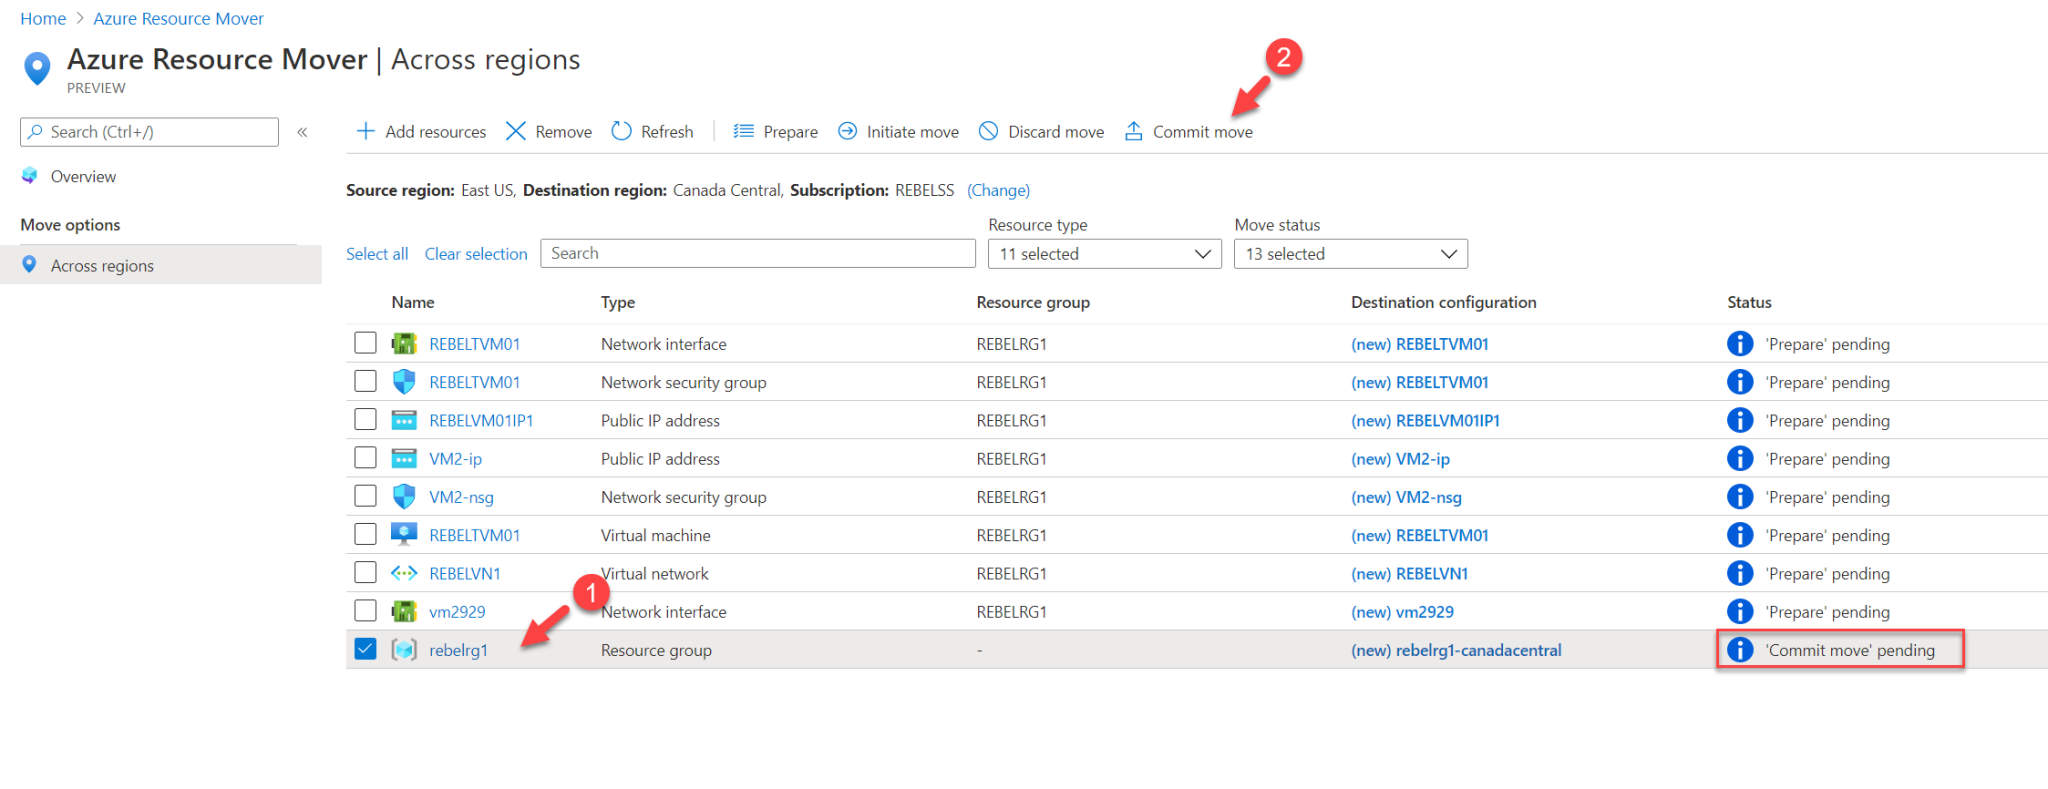The image size is (2048, 789).
Task: Select the VM2-ip row checkbox
Action: pyautogui.click(x=365, y=458)
